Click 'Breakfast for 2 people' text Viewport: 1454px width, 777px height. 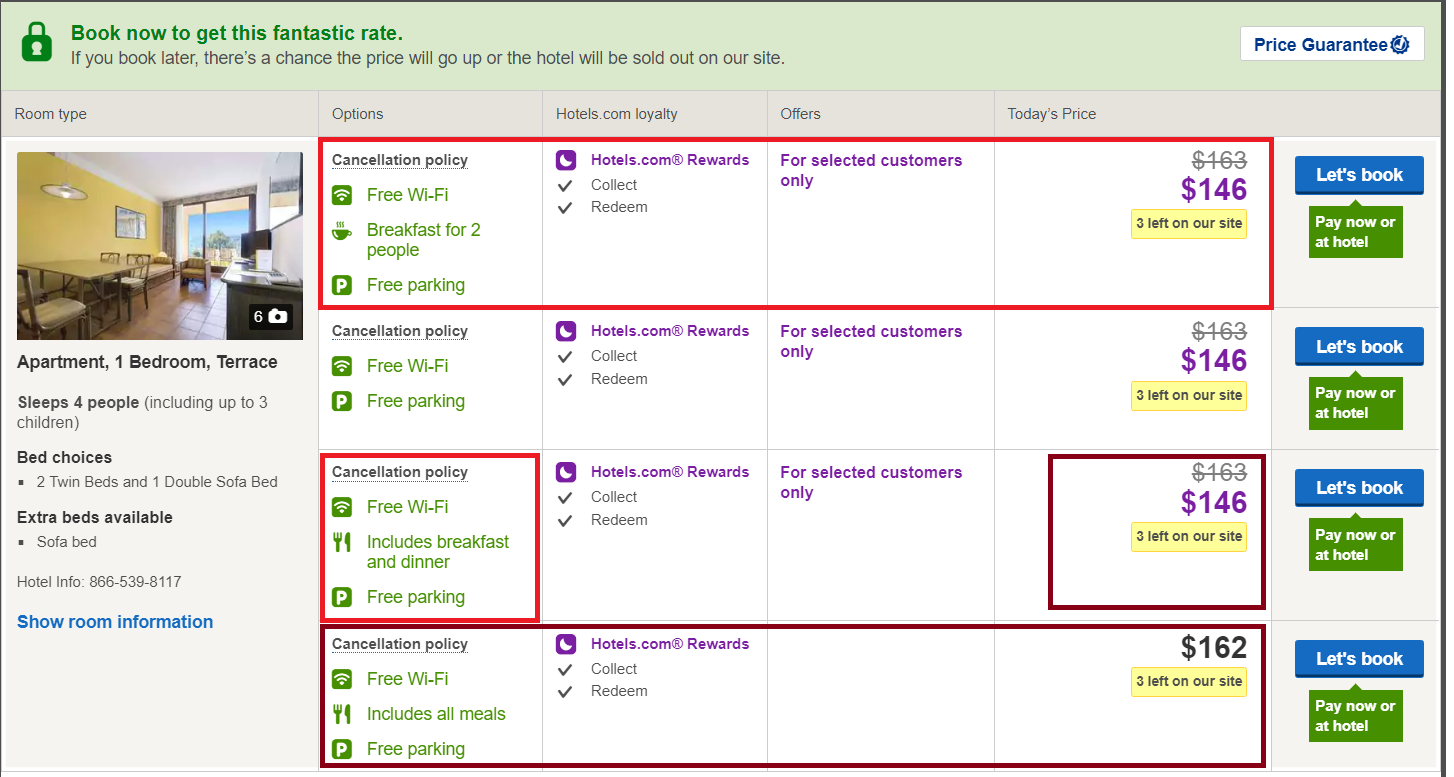[x=424, y=240]
